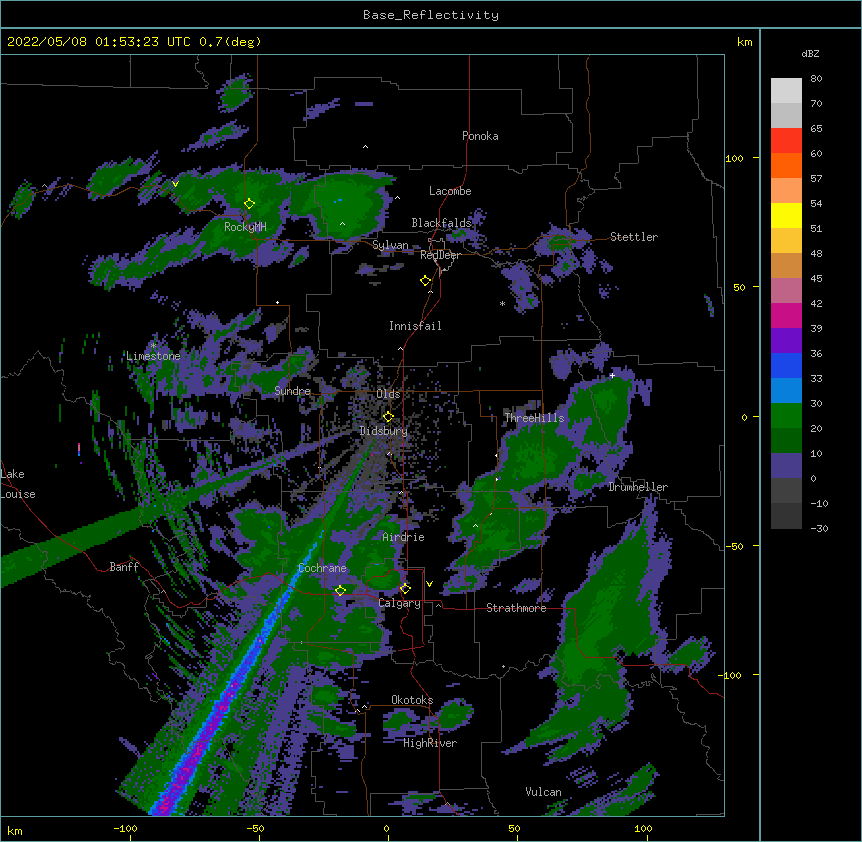Click the 65 dBZ red legend swatch
Viewport: 862px width, 842px height.
[x=786, y=140]
